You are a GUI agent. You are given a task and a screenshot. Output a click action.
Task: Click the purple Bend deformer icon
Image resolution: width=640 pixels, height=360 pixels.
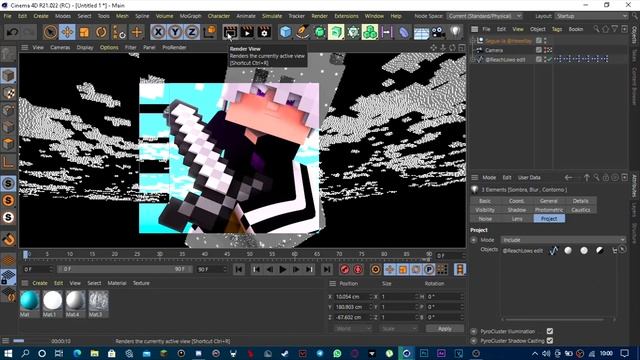[x=404, y=32]
